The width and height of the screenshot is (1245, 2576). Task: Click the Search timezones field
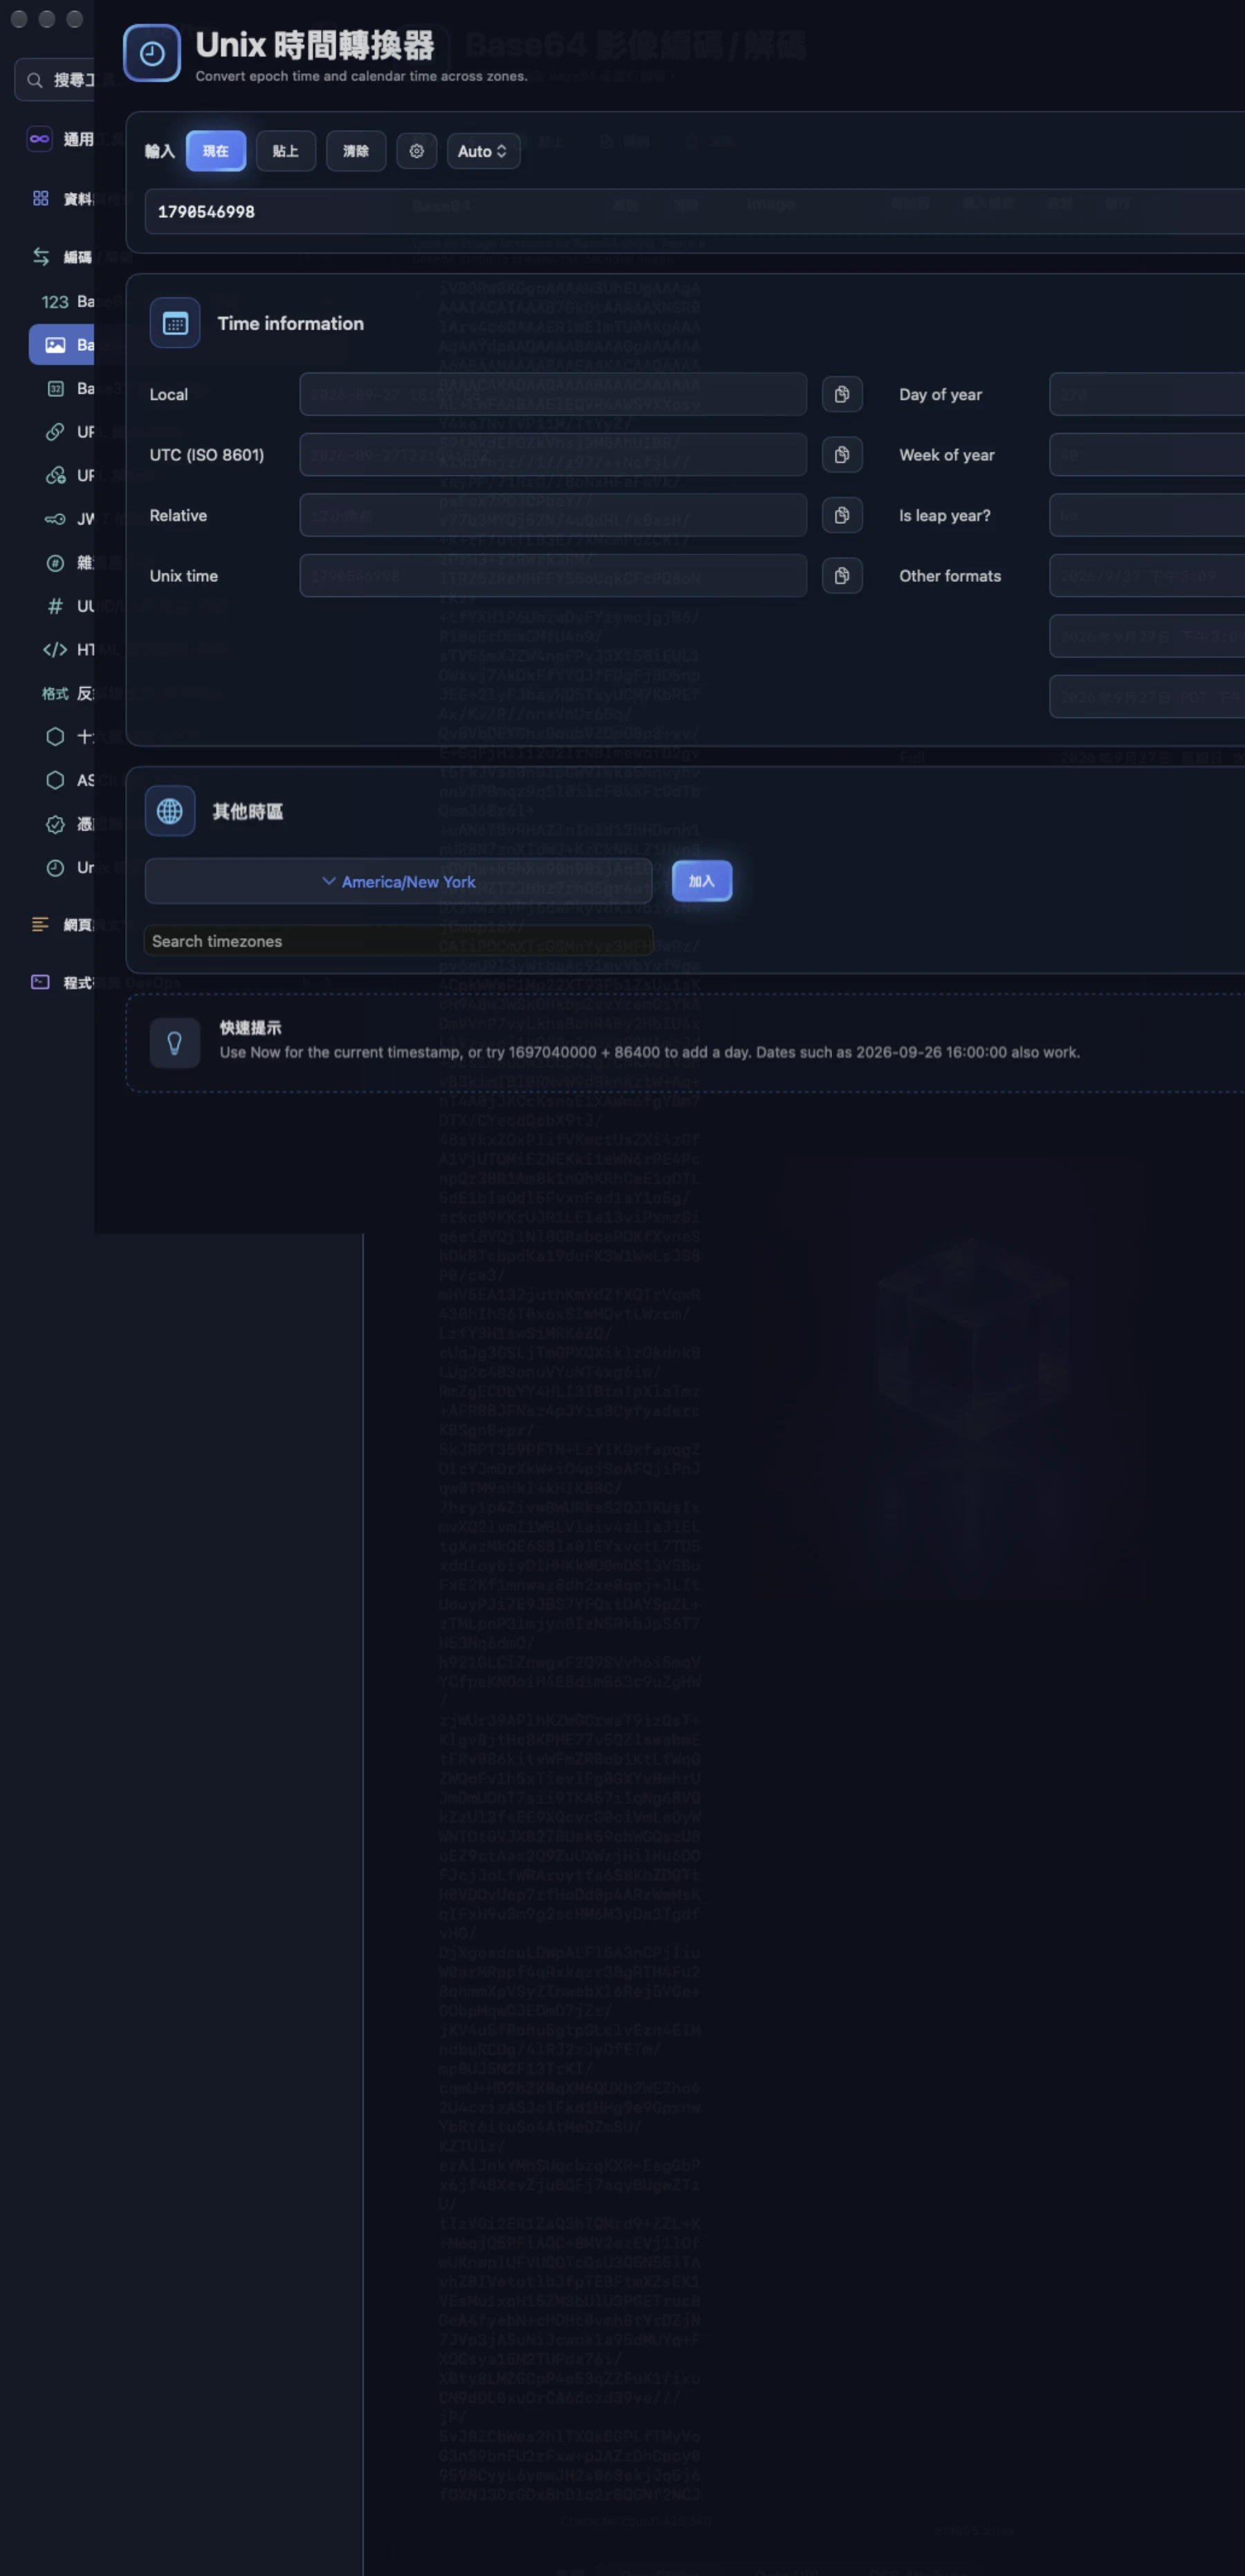pyautogui.click(x=398, y=941)
